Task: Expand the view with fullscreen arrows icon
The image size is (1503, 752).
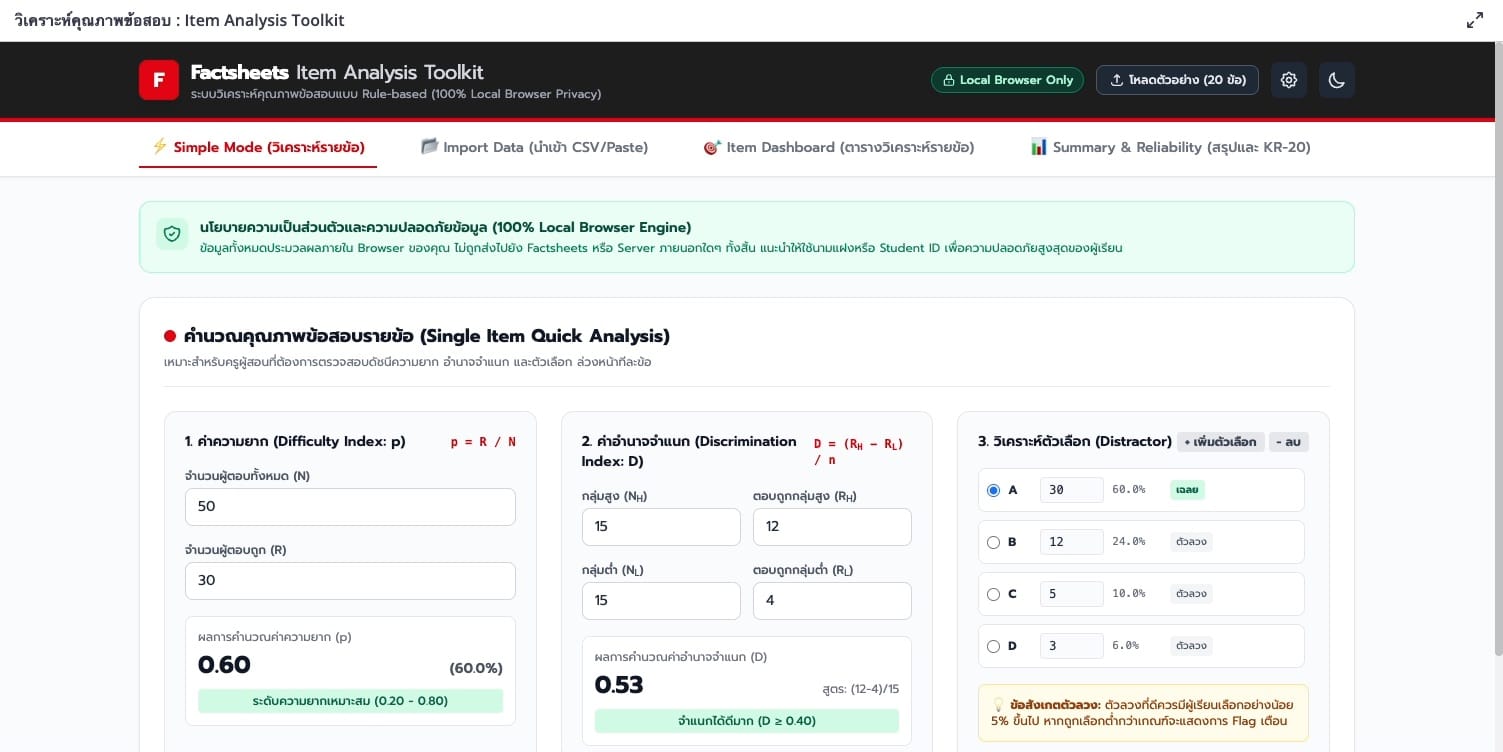Action: pos(1475,20)
